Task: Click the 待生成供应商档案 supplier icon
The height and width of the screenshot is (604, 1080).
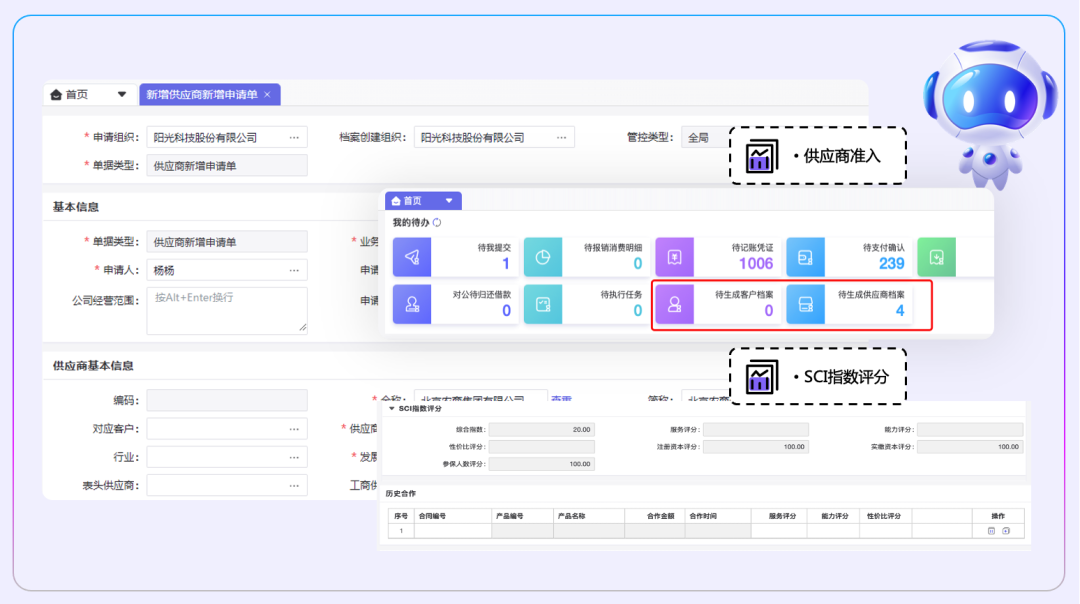Action: 806,304
